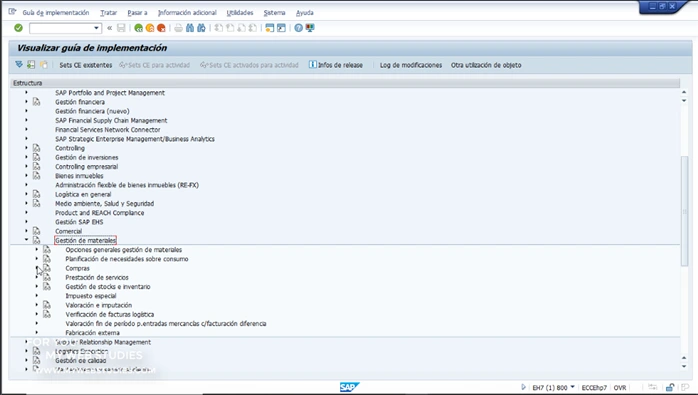Click the Last Page icon

pyautogui.click(x=252, y=28)
